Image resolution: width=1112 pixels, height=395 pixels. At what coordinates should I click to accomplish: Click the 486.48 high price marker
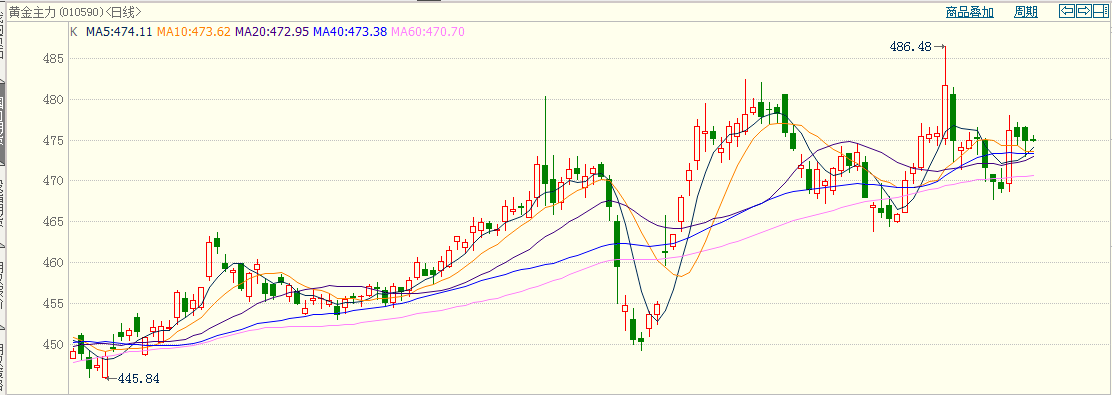(x=910, y=47)
